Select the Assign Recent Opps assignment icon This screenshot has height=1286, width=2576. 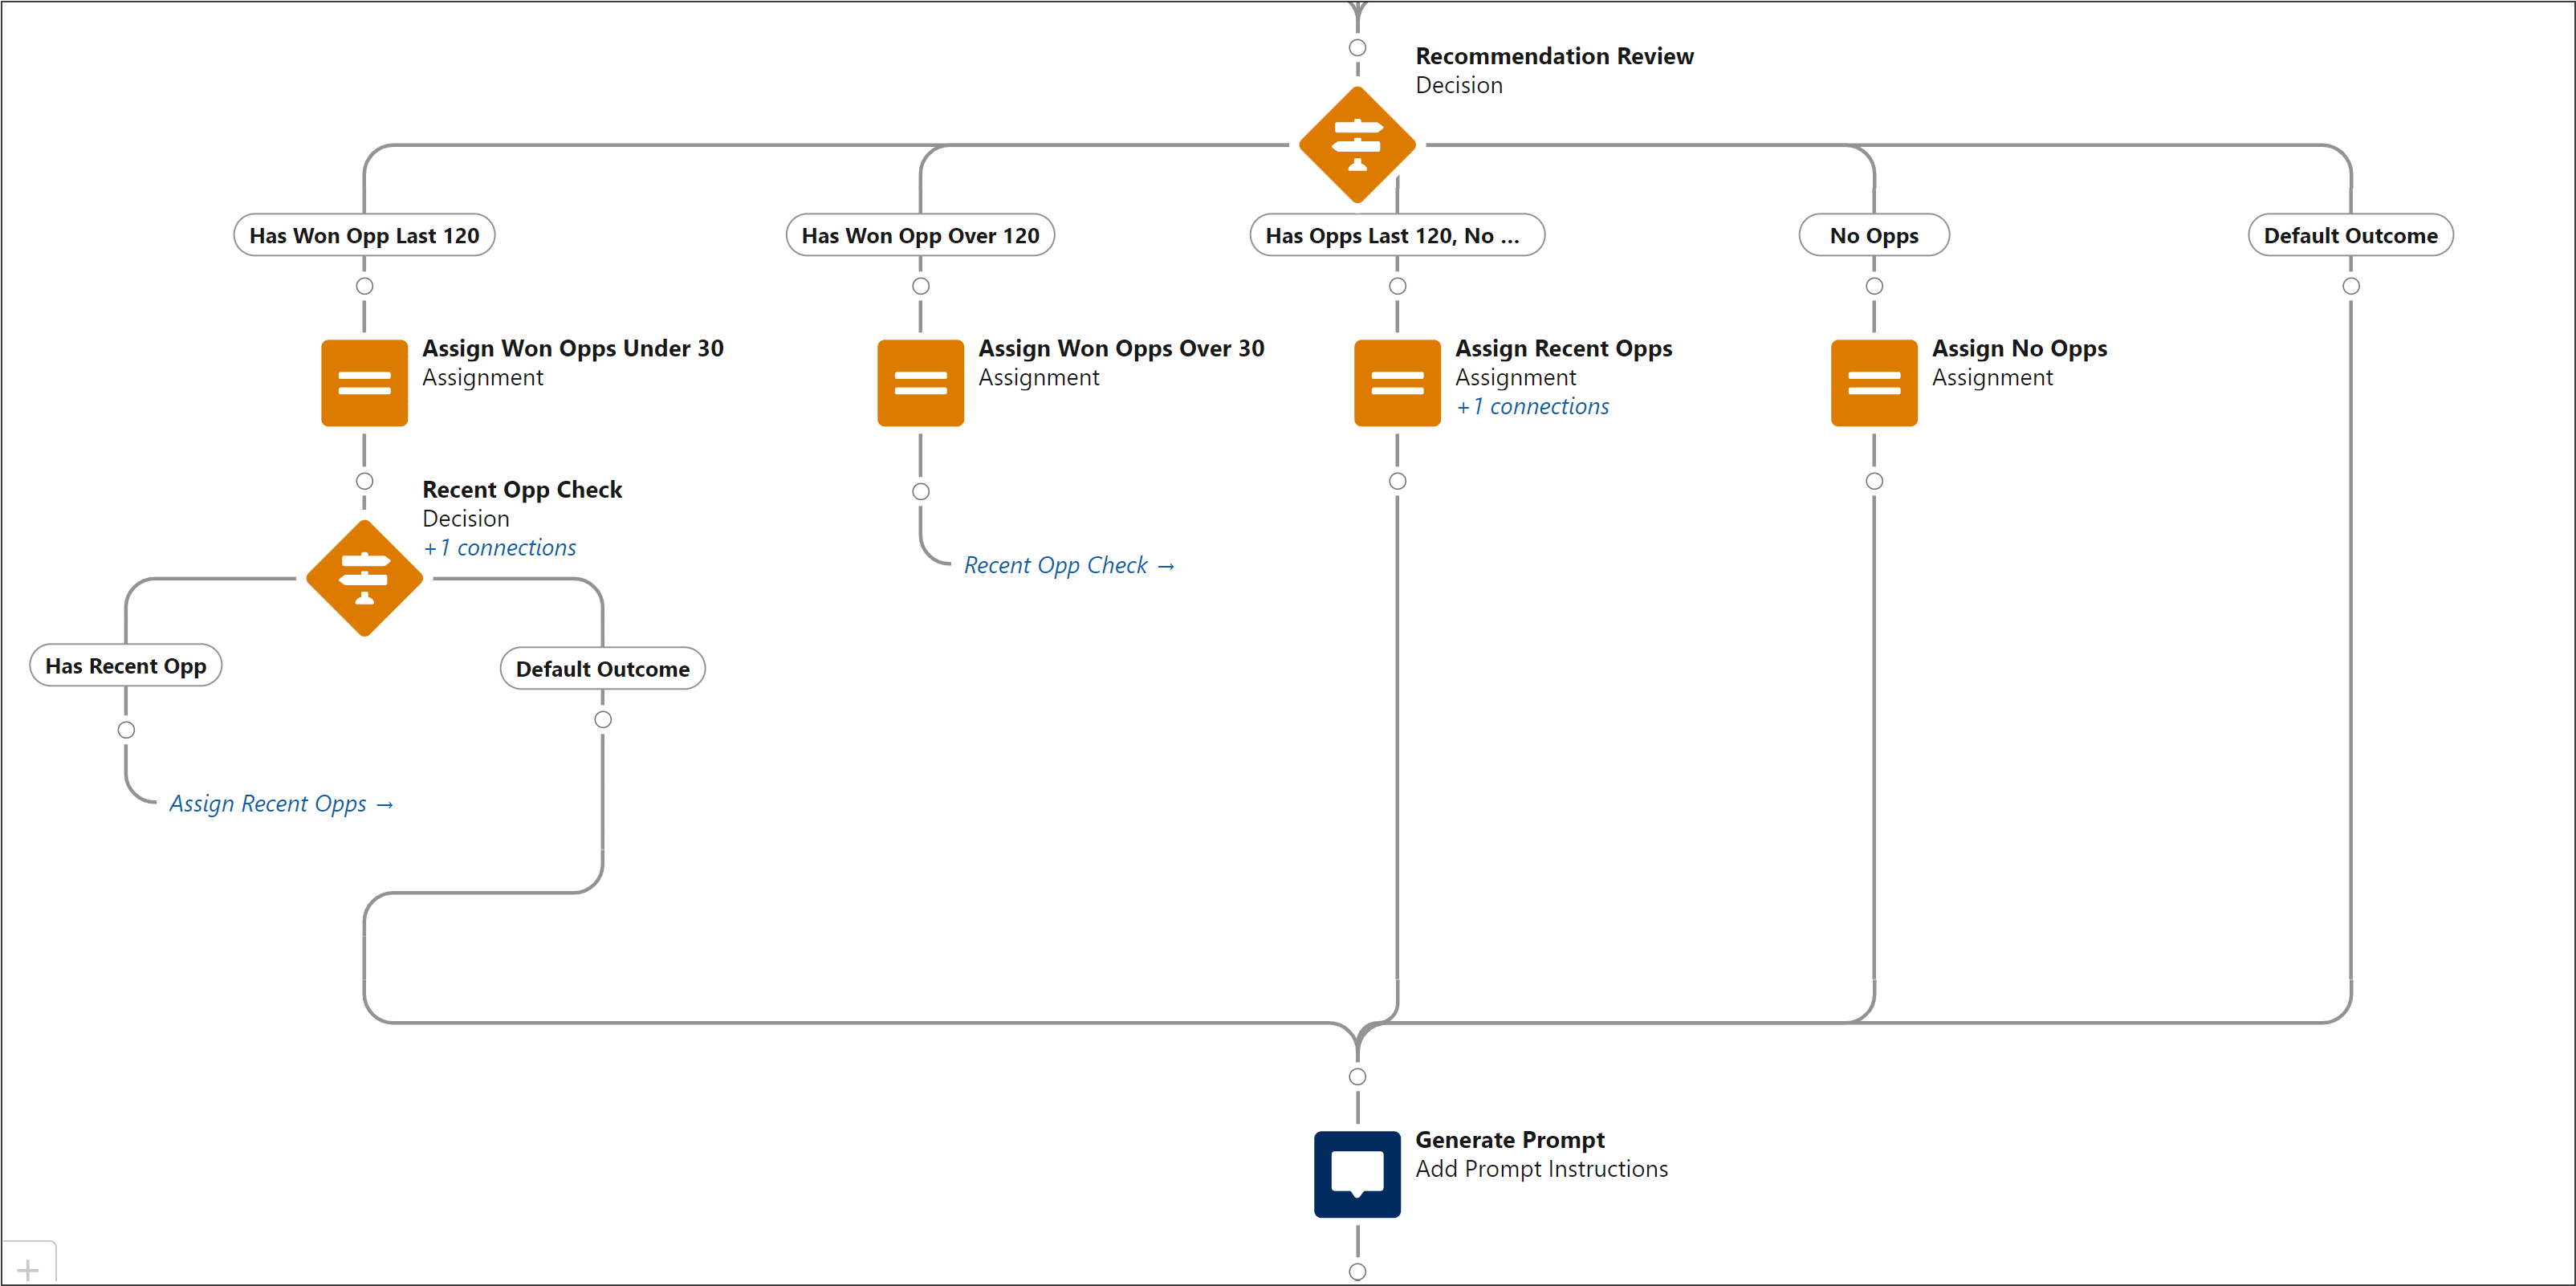pyautogui.click(x=1397, y=383)
